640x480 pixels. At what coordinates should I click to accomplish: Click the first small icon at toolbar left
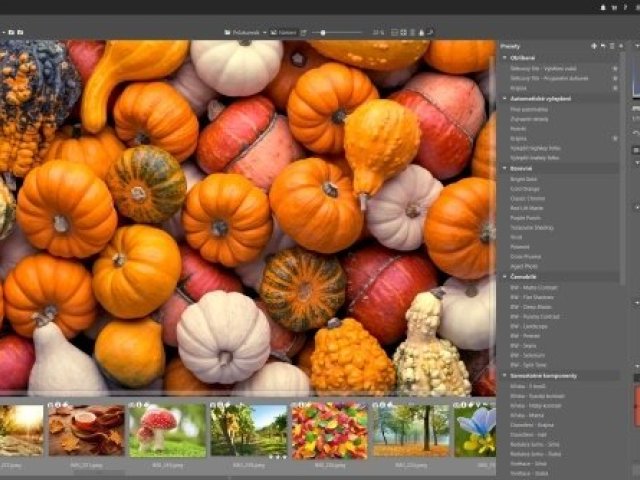point(11,32)
